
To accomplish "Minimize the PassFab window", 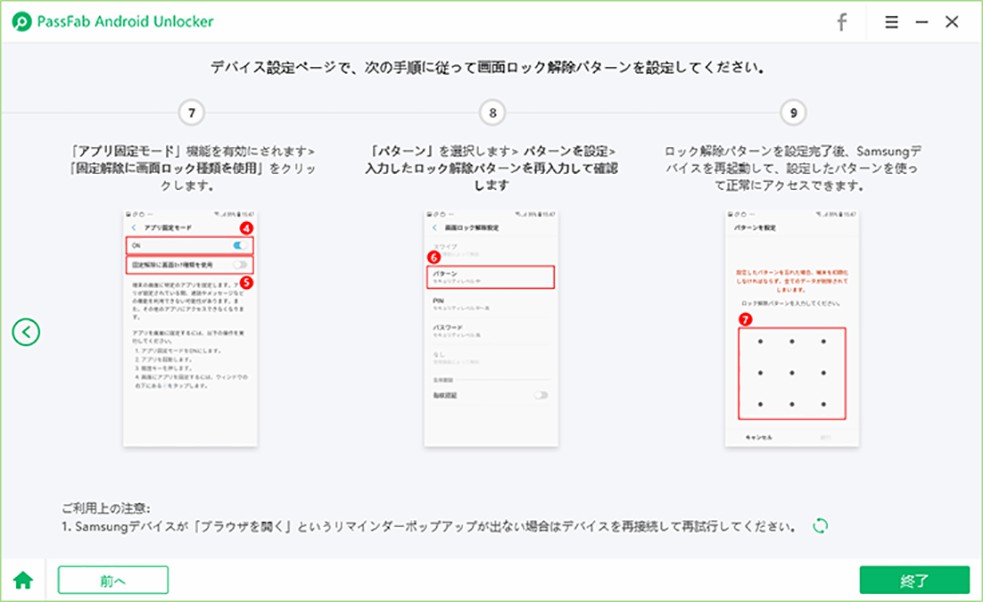I will (921, 22).
